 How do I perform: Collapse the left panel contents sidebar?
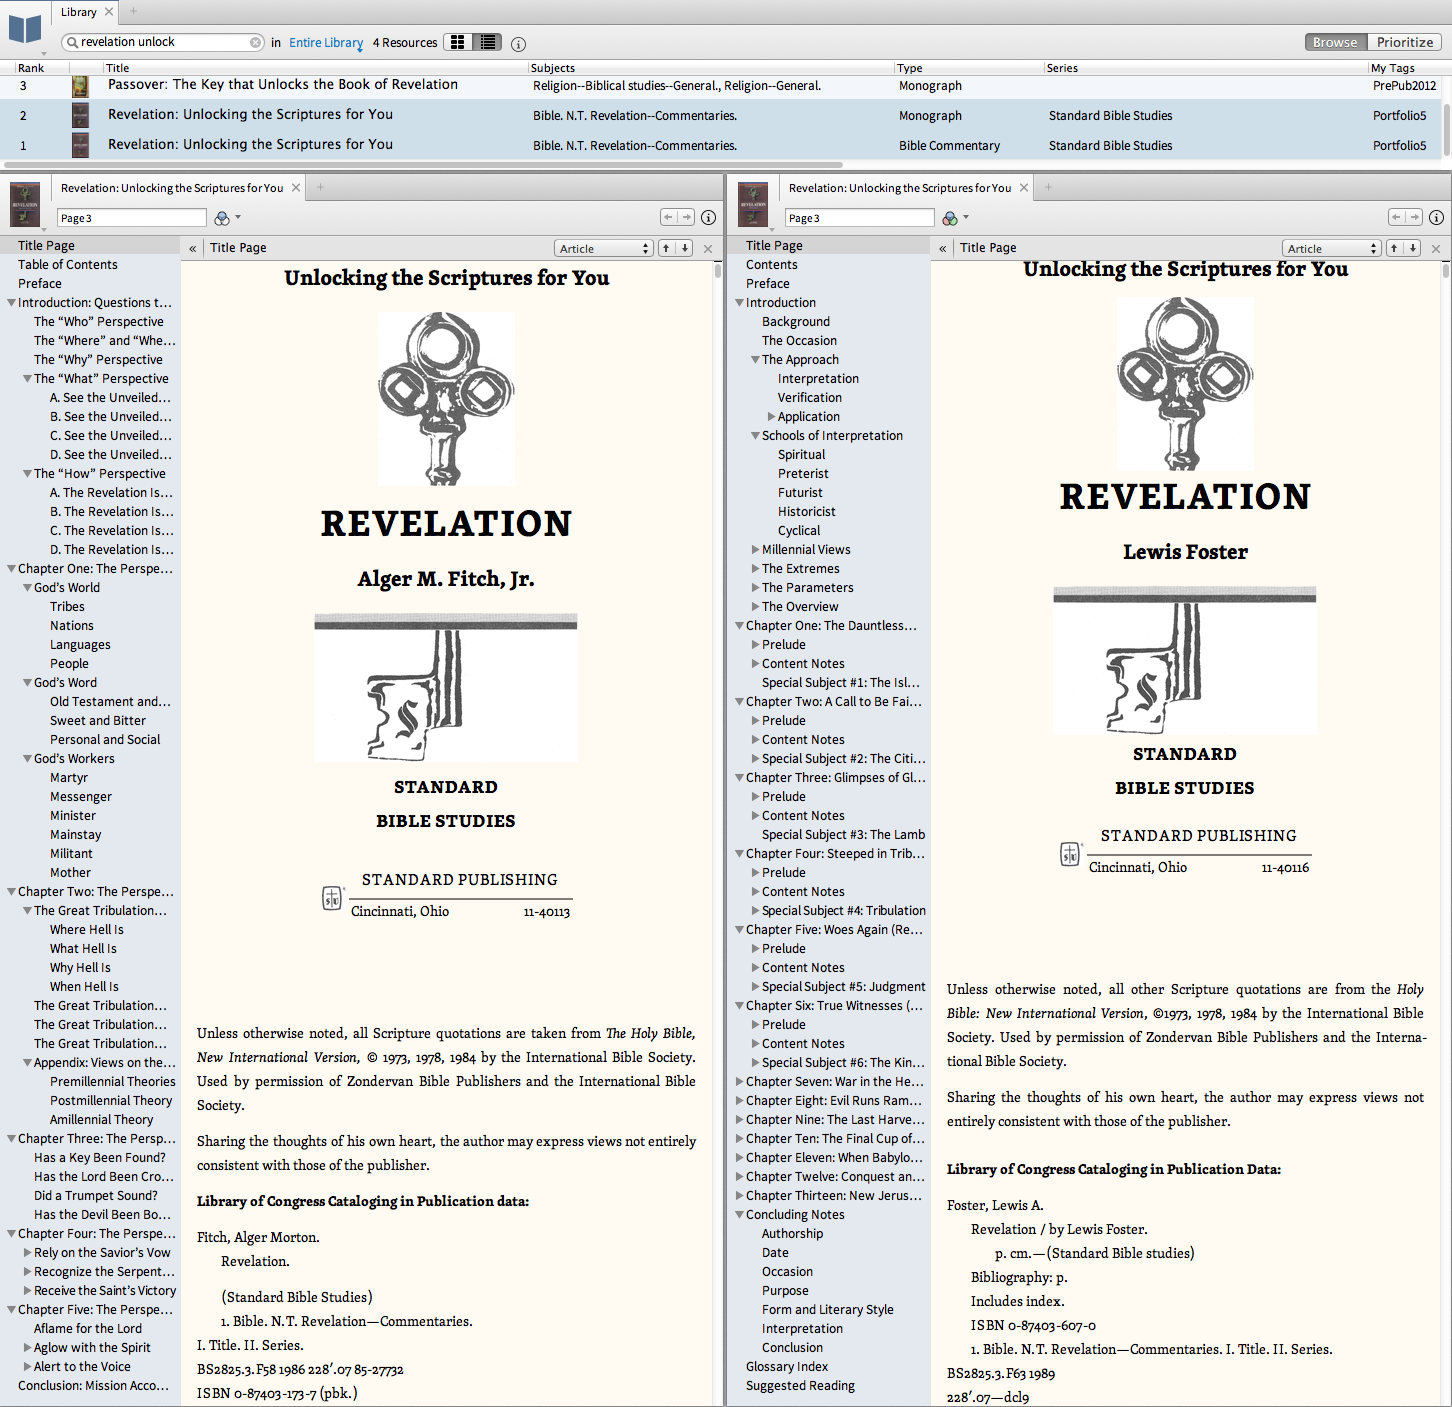pyautogui.click(x=193, y=248)
